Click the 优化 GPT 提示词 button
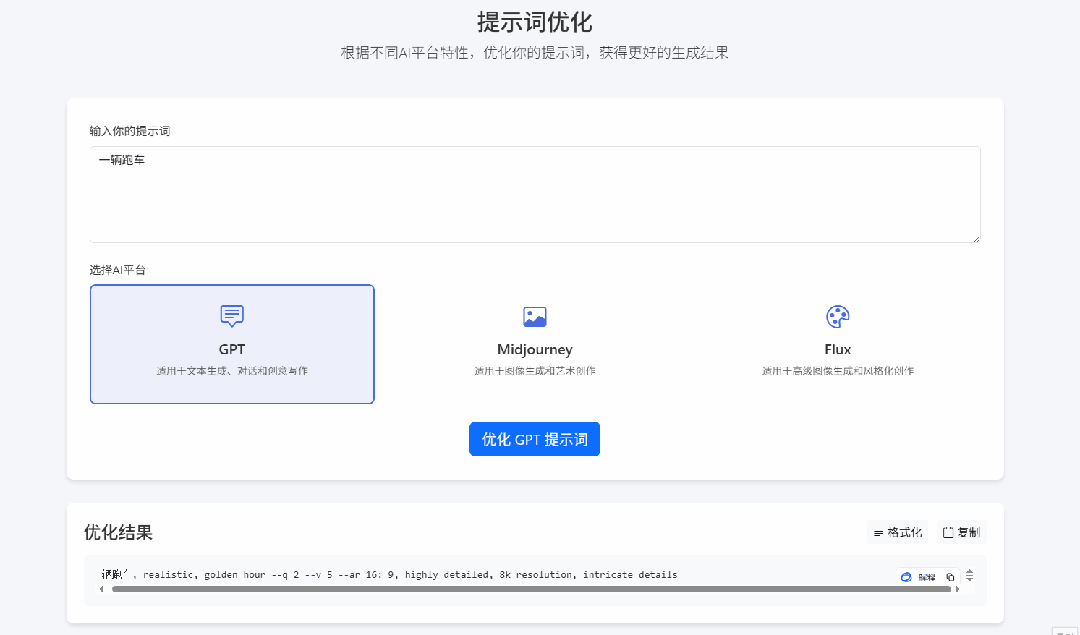 click(x=534, y=439)
